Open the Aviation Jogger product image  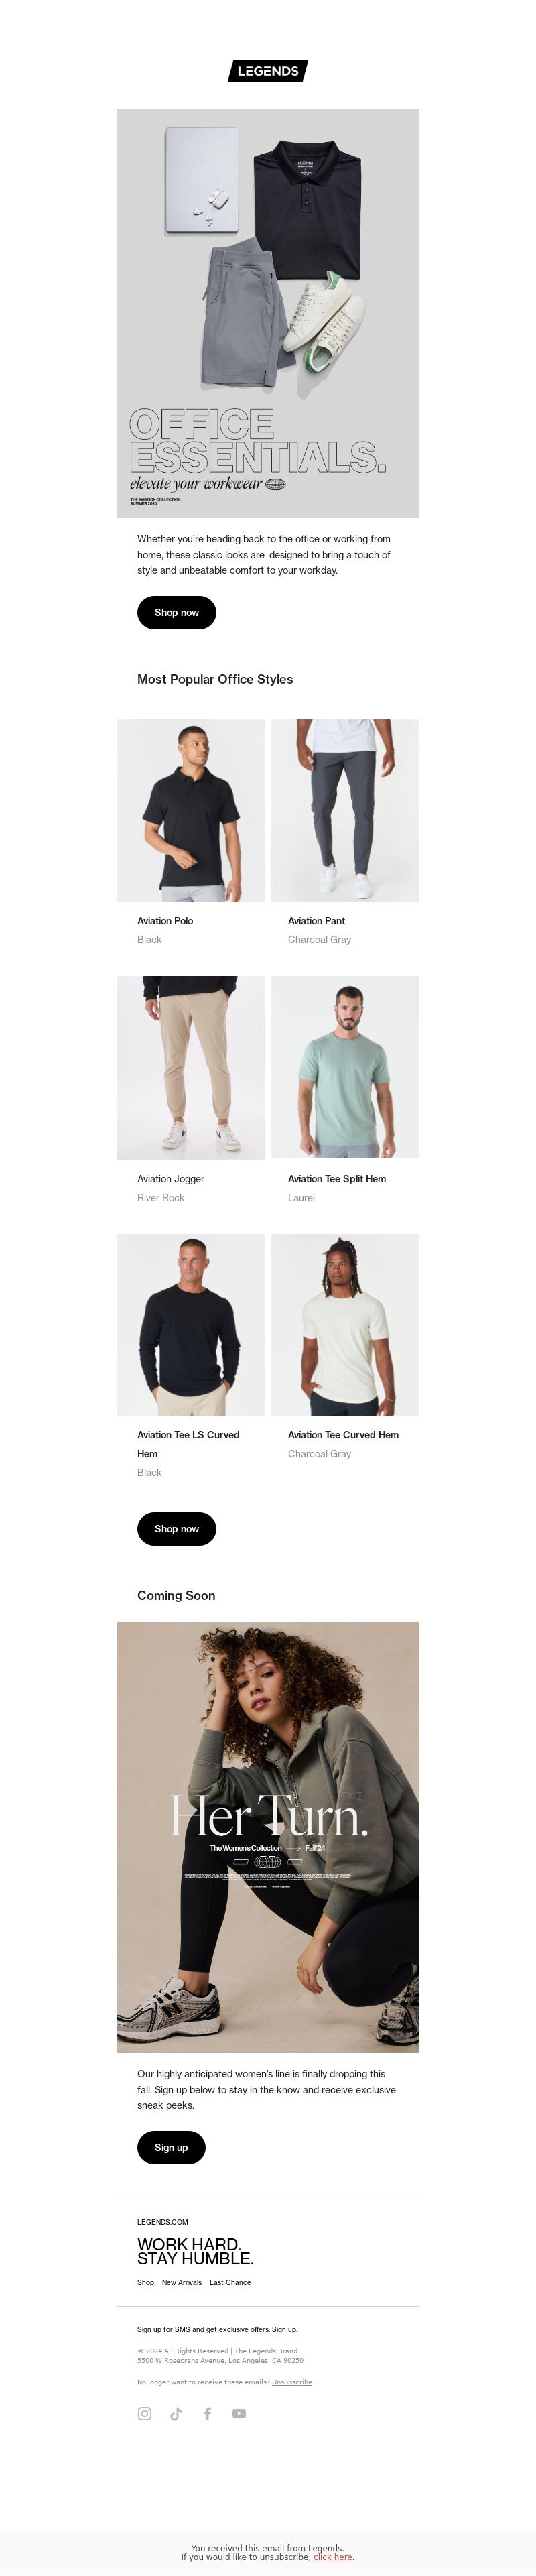tap(191, 1068)
